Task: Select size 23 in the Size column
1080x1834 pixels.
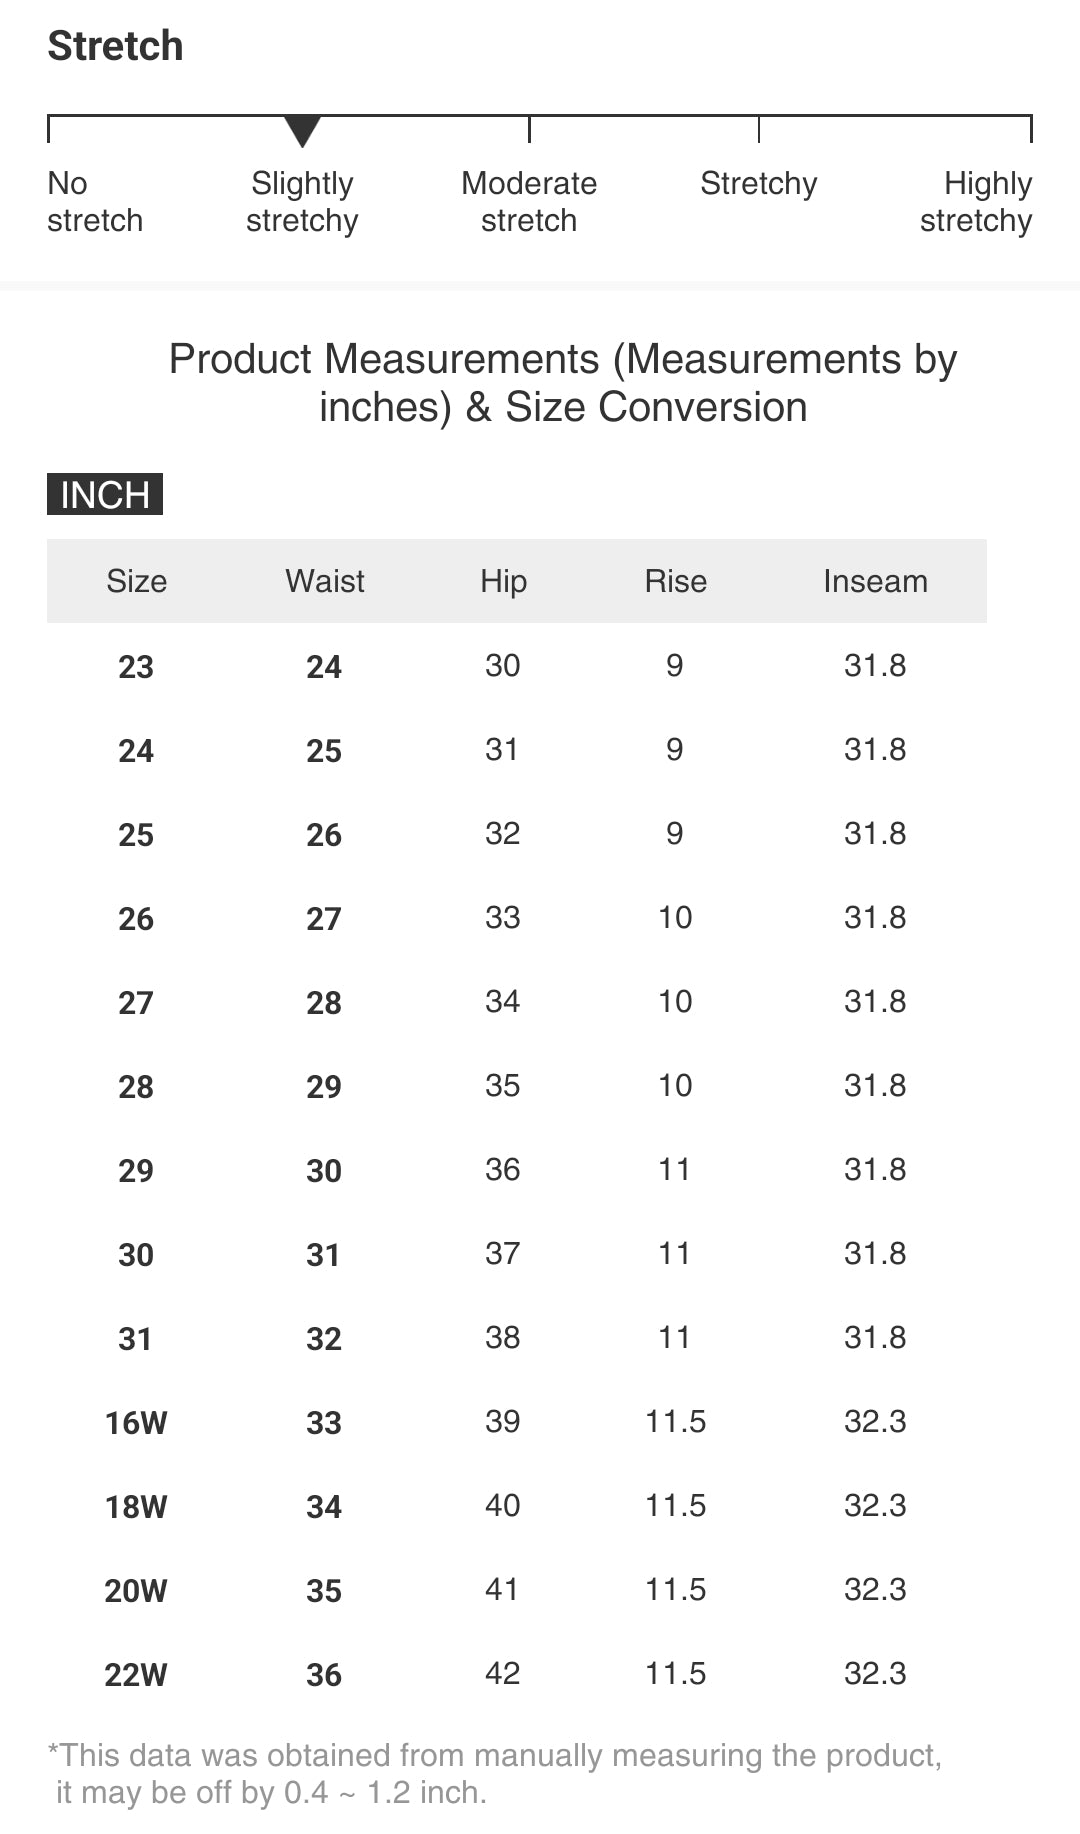Action: point(136,667)
